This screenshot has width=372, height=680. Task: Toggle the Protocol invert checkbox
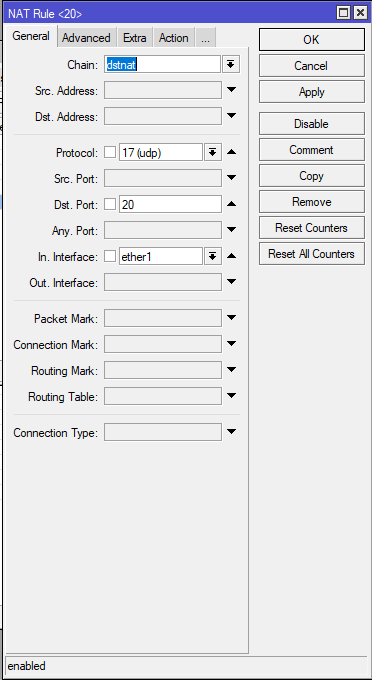point(110,152)
